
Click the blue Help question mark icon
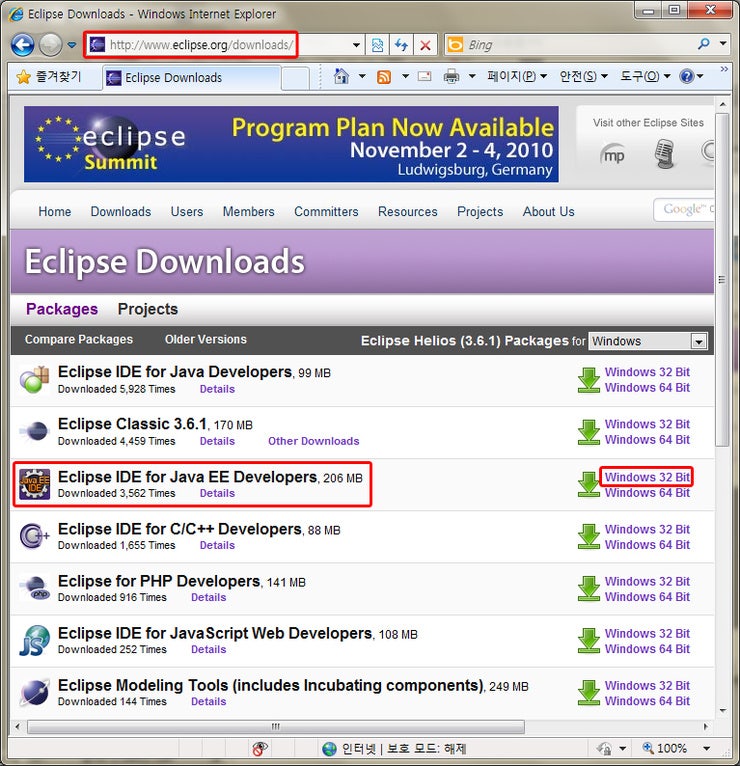[x=686, y=77]
